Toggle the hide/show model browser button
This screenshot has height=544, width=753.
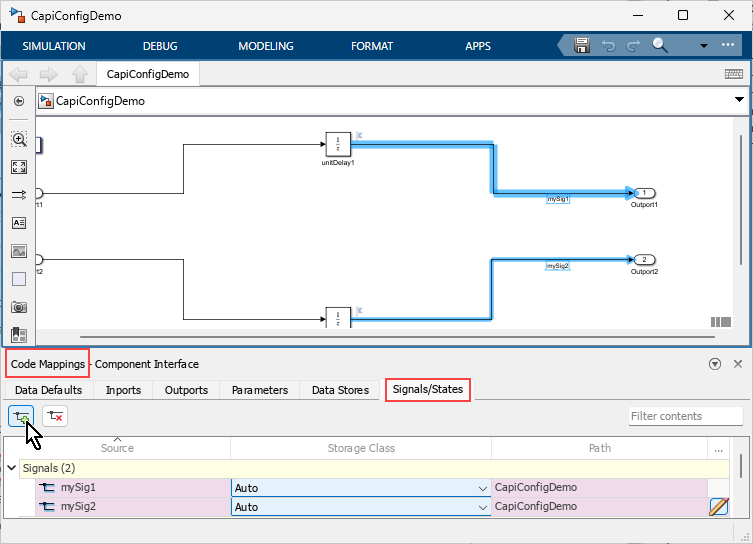(19, 101)
